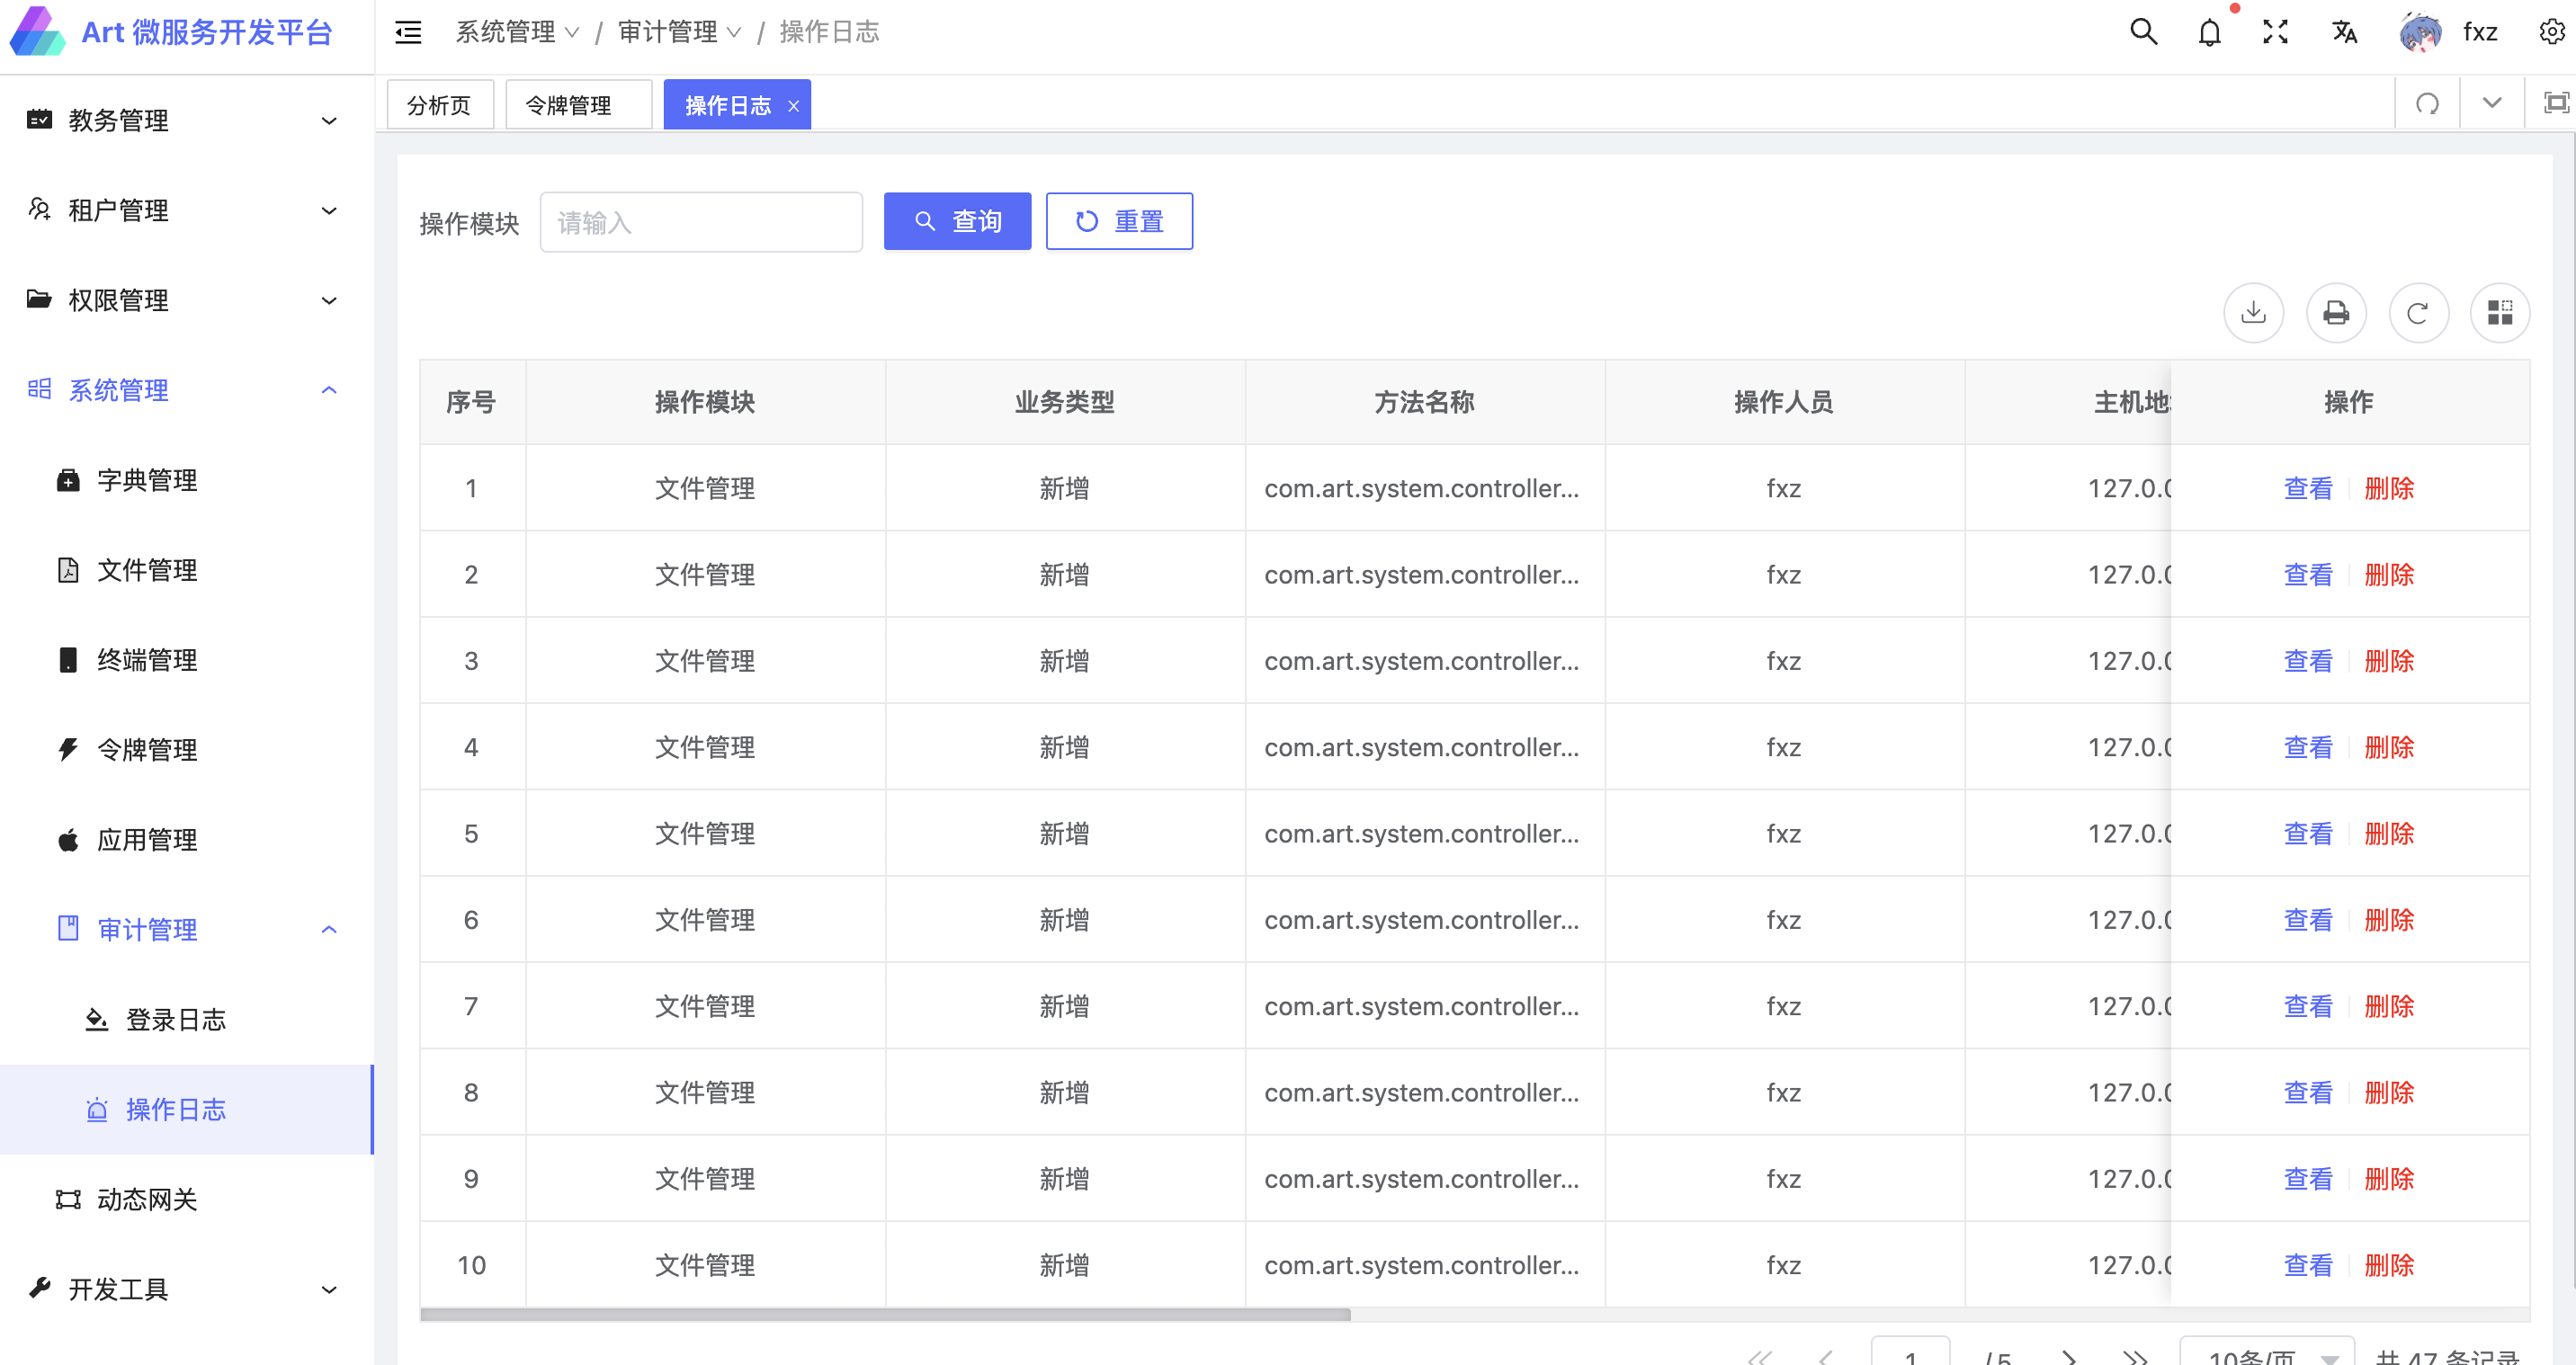
Task: Click 新增 cell in row 6
Action: pyautogui.click(x=1065, y=920)
